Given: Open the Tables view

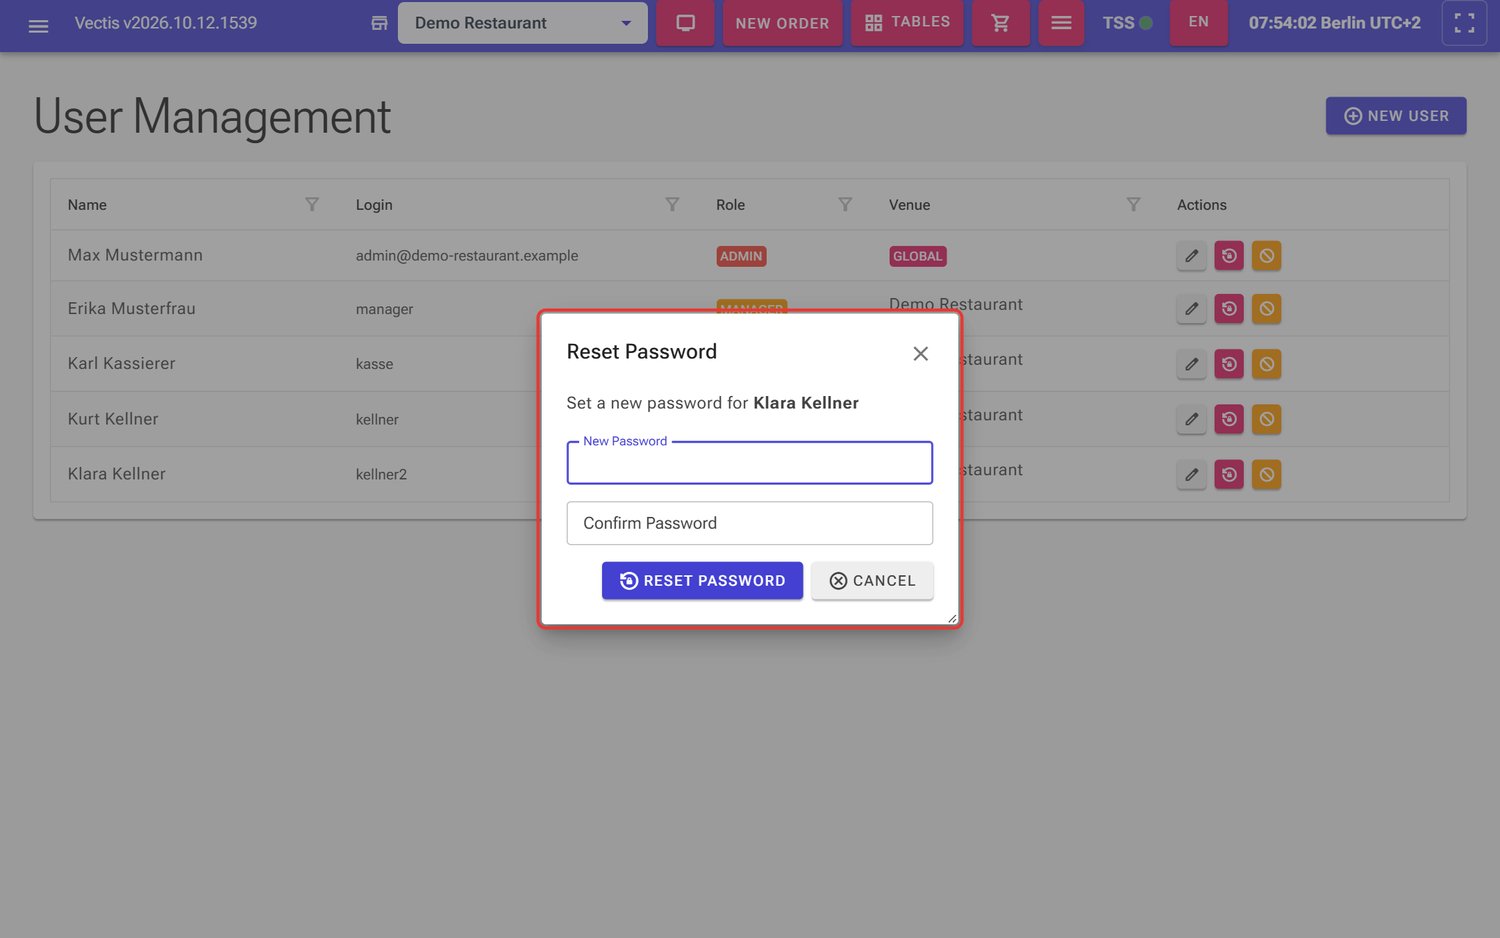Looking at the screenshot, I should [x=907, y=23].
